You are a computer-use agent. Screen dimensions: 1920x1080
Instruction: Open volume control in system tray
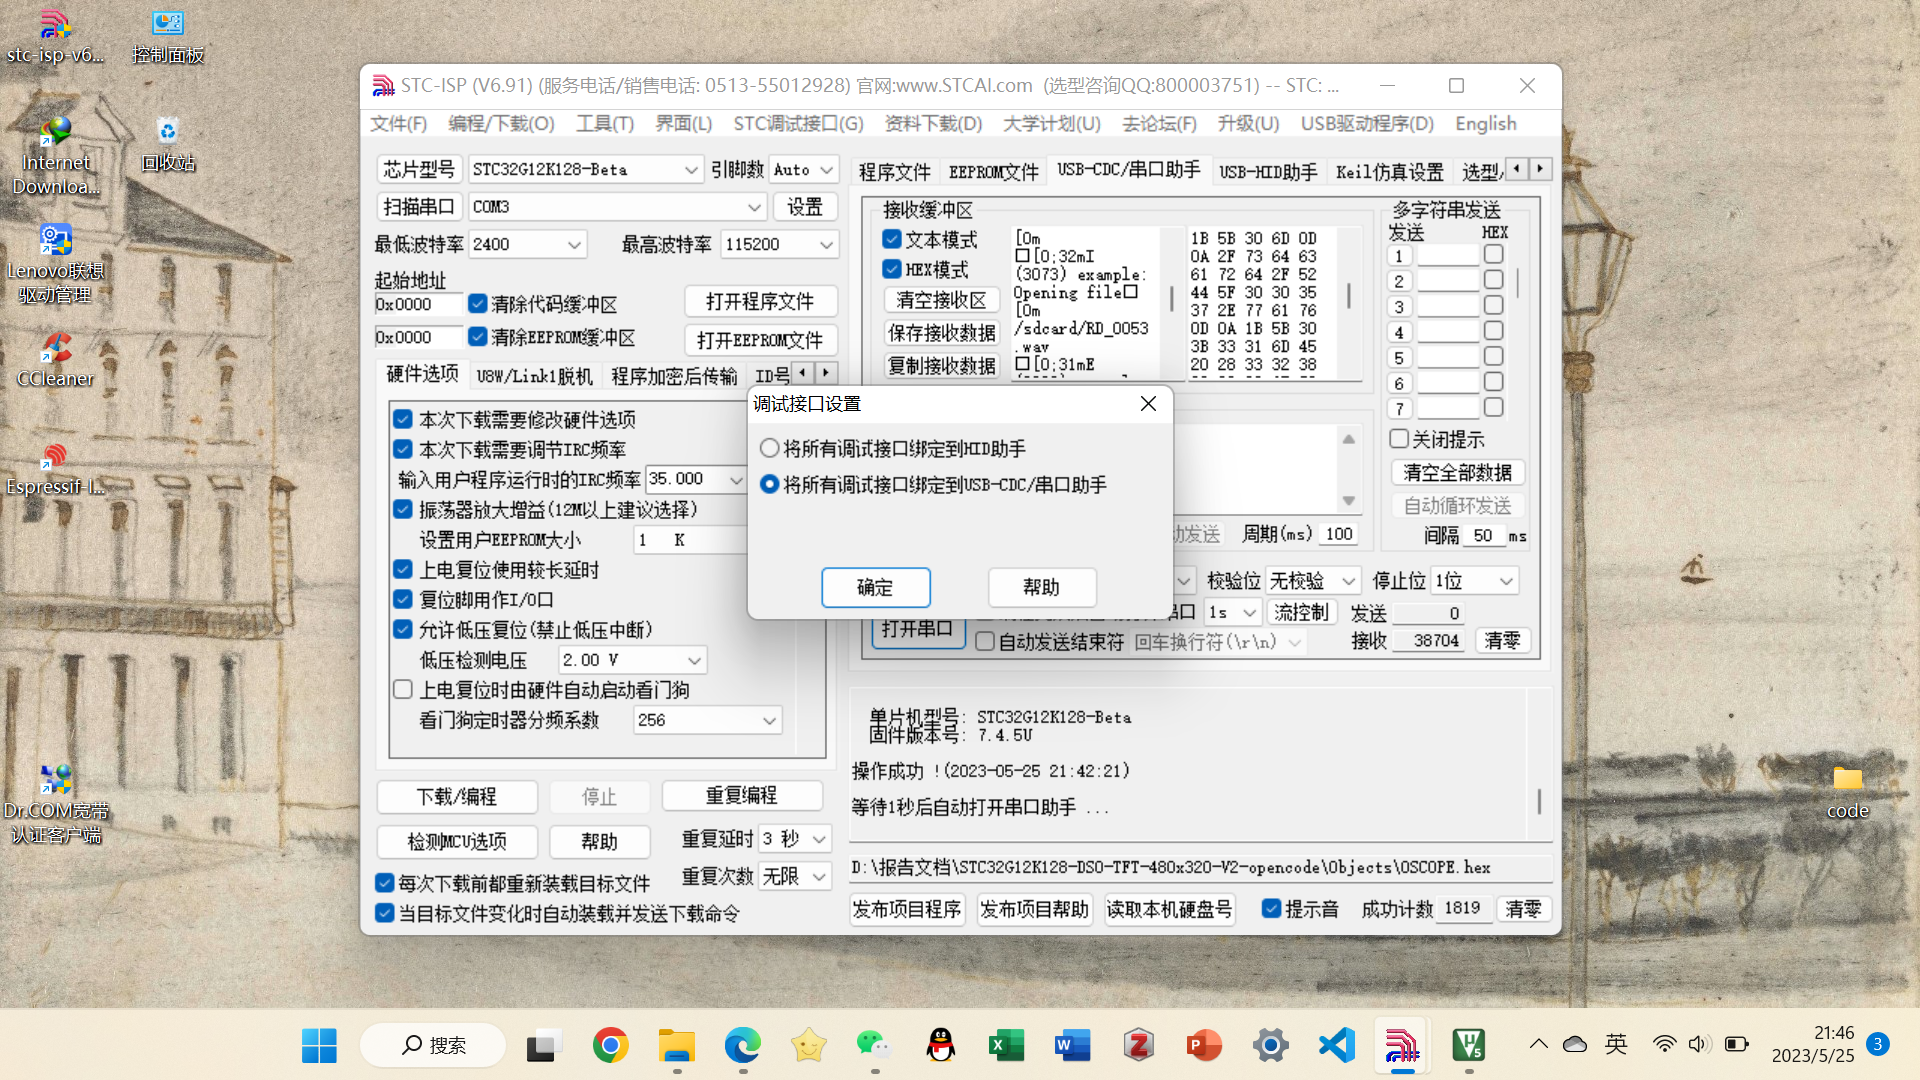pyautogui.click(x=1698, y=1044)
